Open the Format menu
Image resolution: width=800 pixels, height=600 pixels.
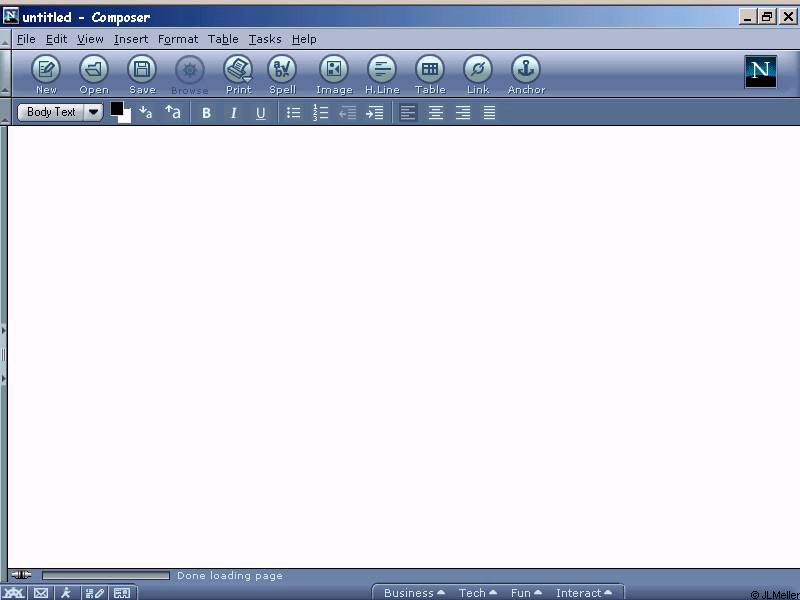178,39
